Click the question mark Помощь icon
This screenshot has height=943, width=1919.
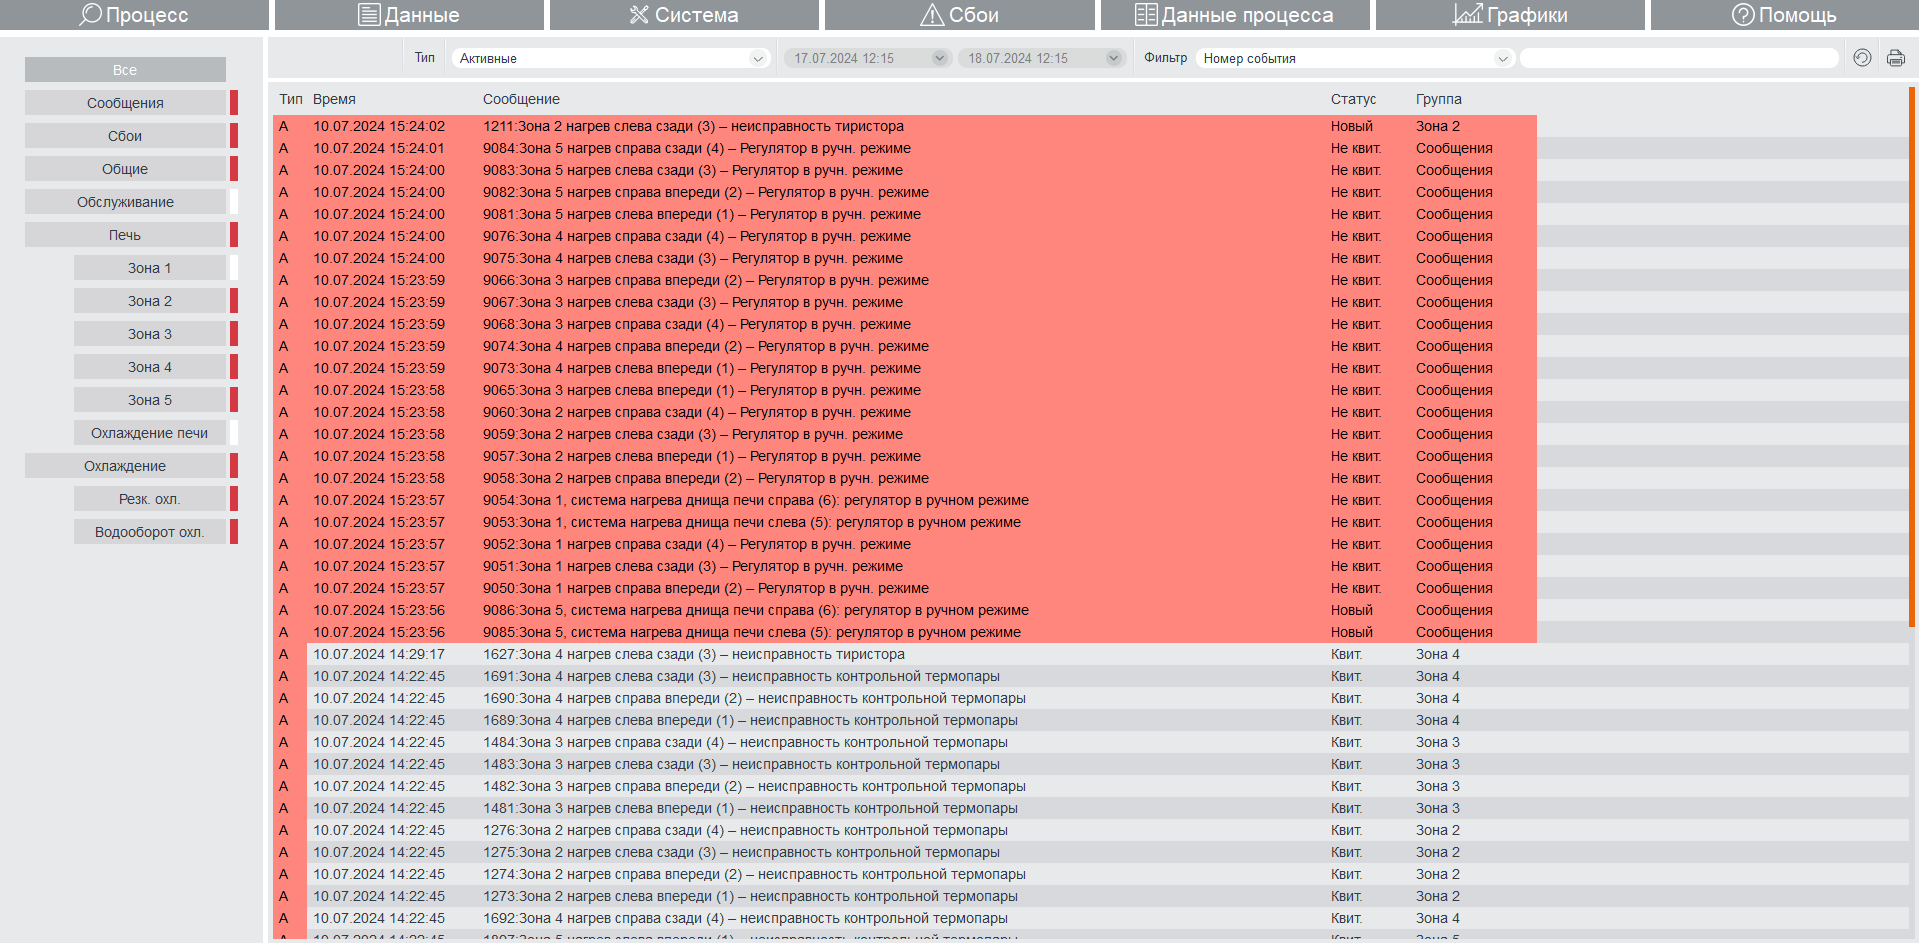(1743, 14)
